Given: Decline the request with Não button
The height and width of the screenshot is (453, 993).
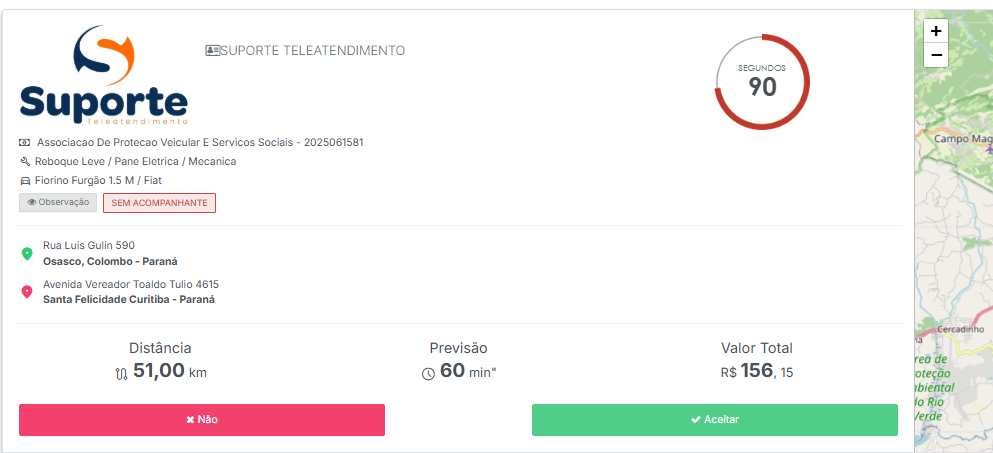Looking at the screenshot, I should pos(202,420).
